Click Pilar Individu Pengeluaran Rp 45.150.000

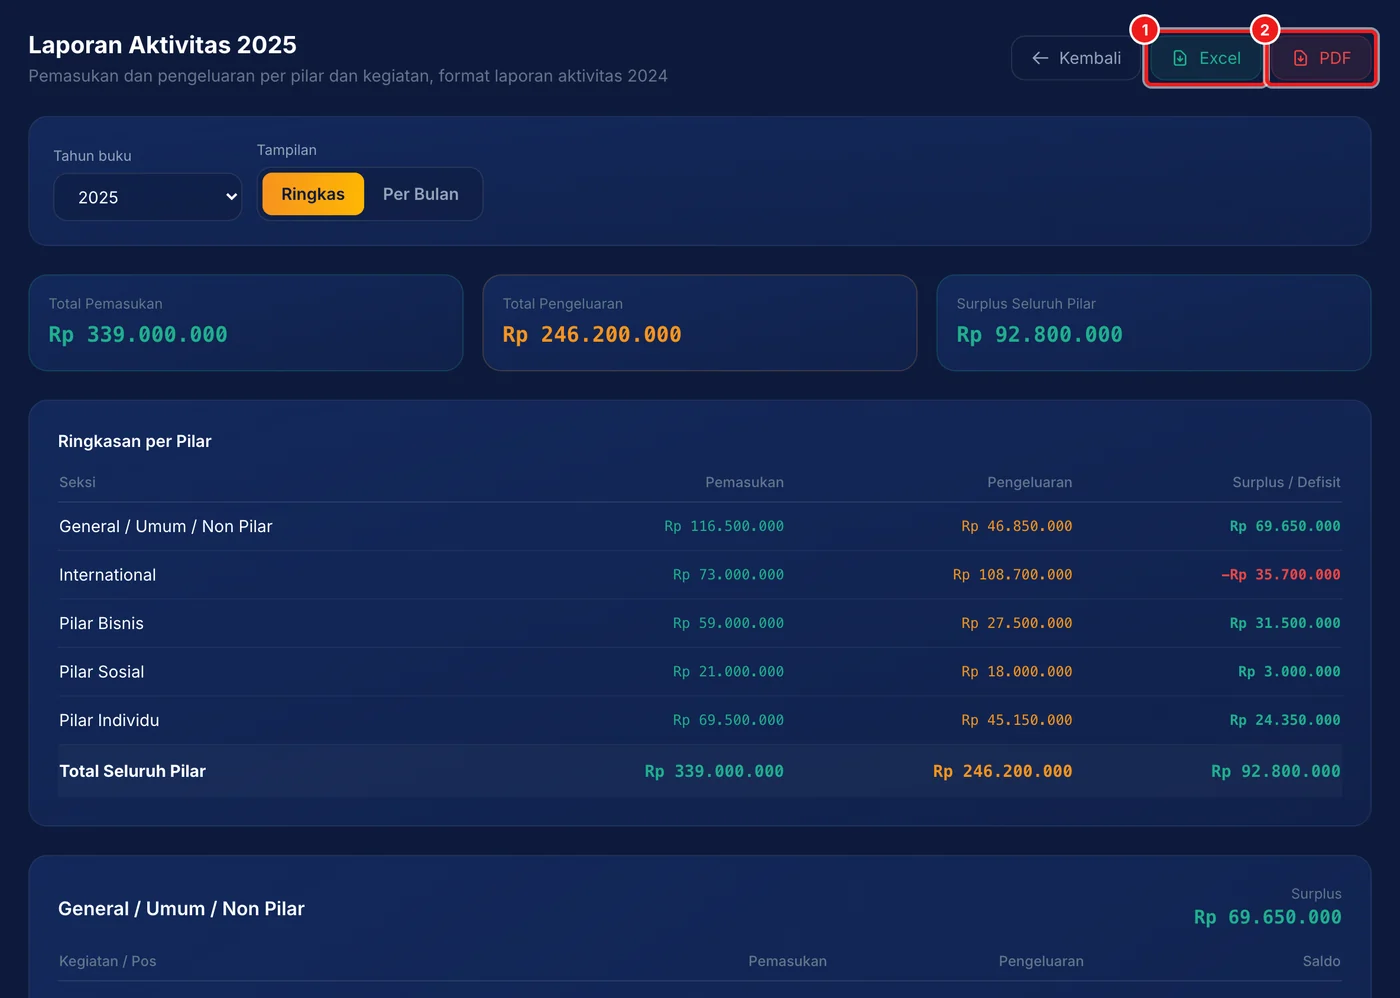tap(1016, 720)
